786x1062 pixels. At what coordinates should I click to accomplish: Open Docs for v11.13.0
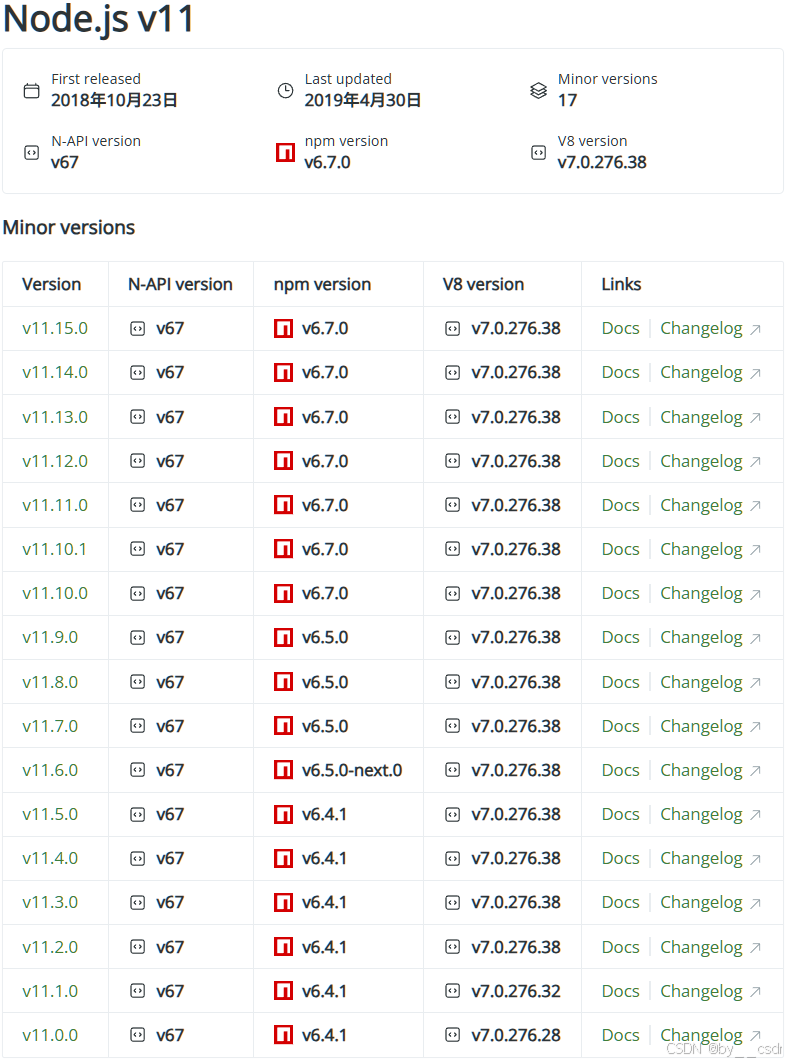pyautogui.click(x=621, y=417)
